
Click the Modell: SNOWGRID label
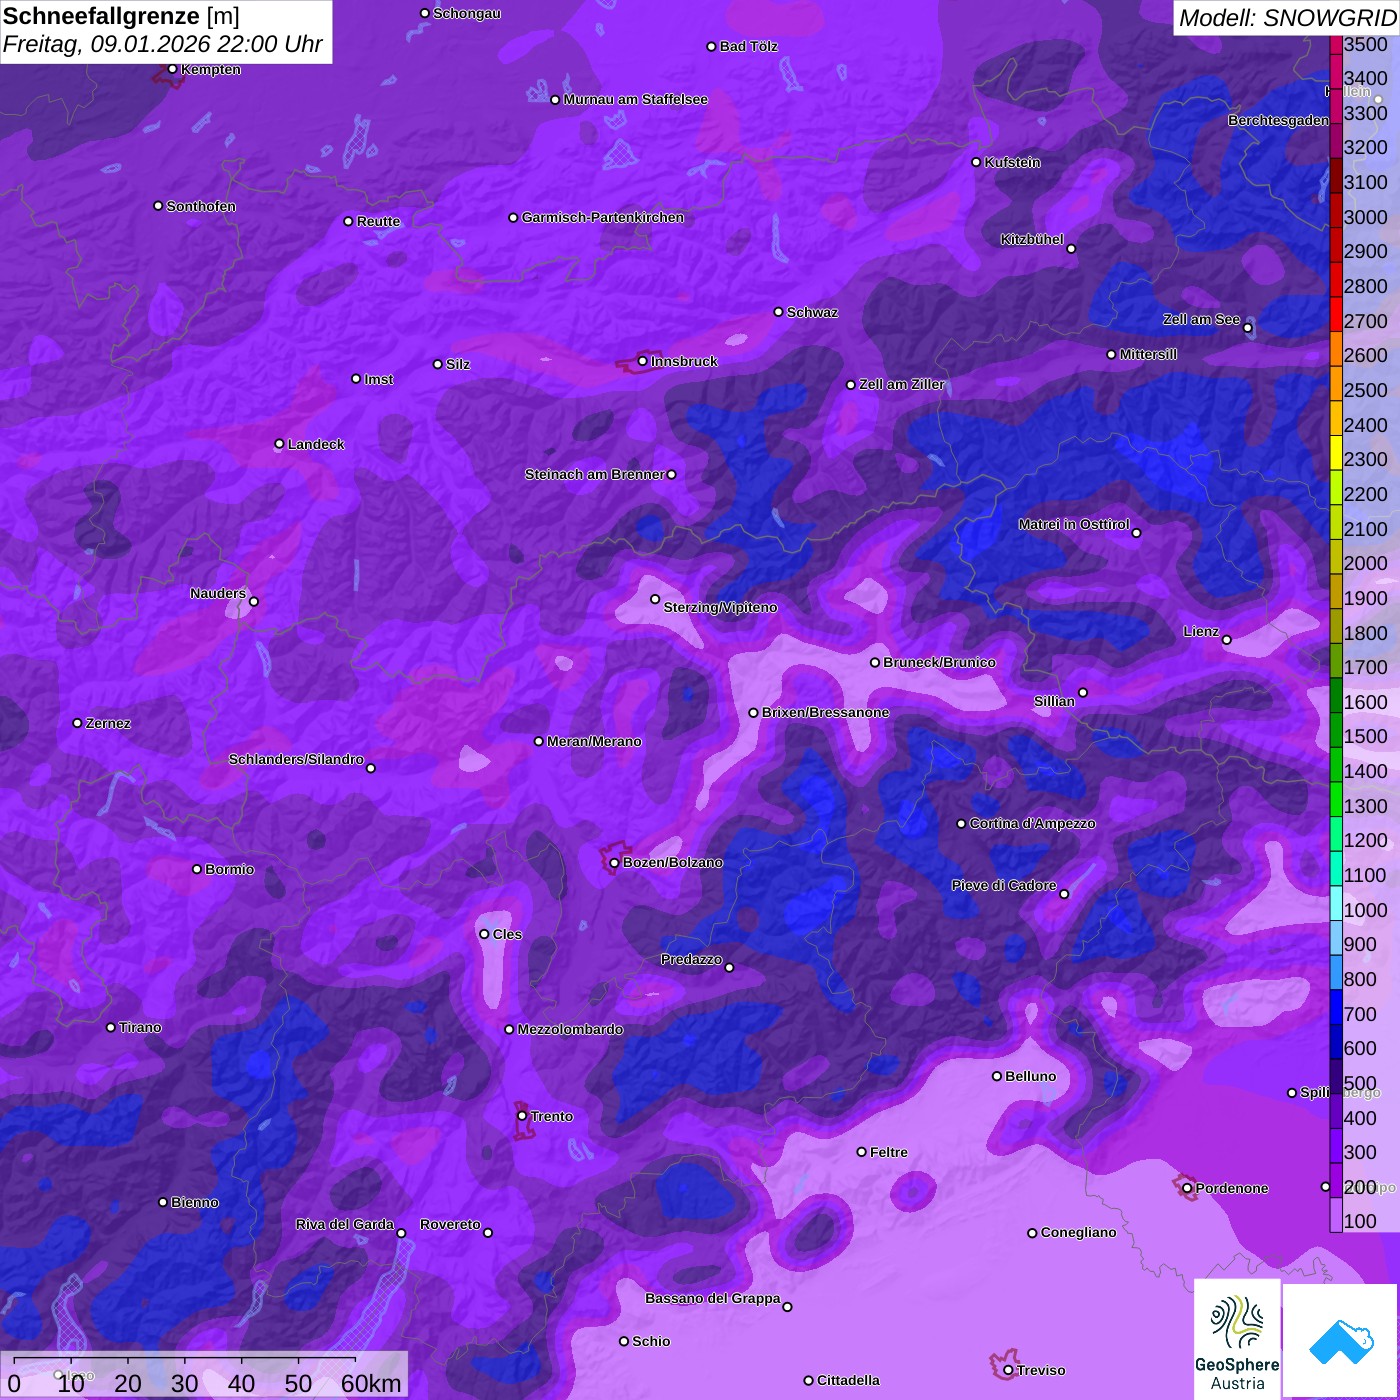1287,18
